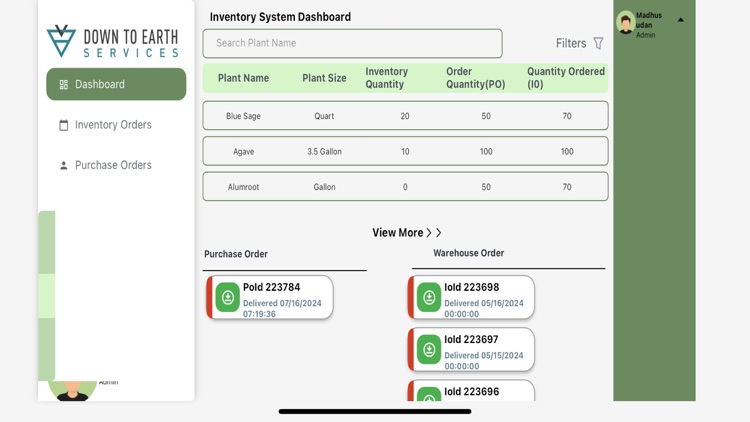The width and height of the screenshot is (750, 422).
Task: Click the download icon on IoId 223697
Action: 429,349
